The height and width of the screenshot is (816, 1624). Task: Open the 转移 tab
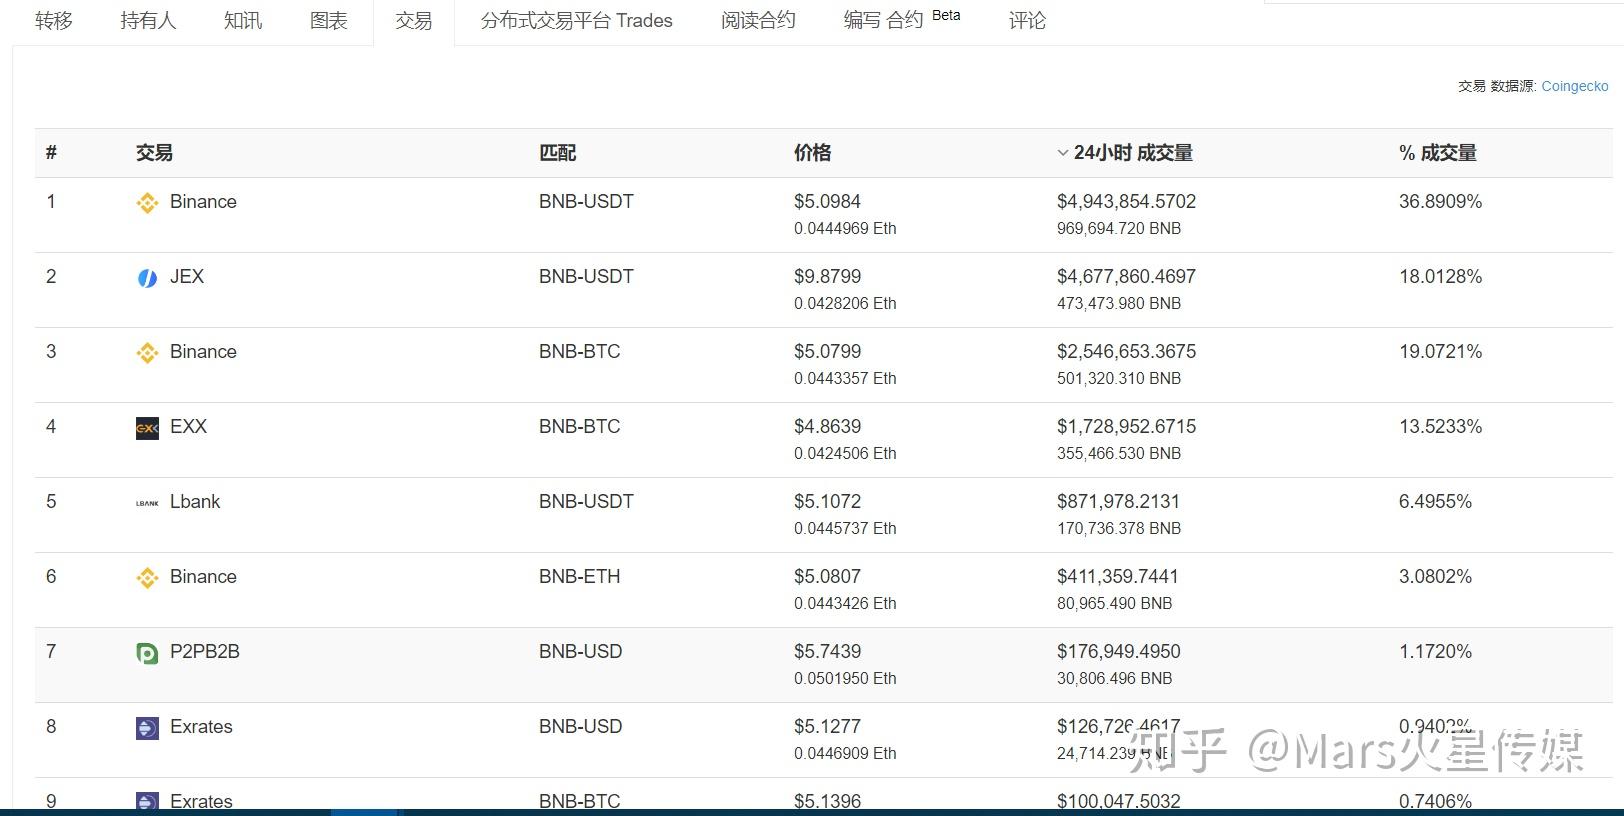coord(54,20)
